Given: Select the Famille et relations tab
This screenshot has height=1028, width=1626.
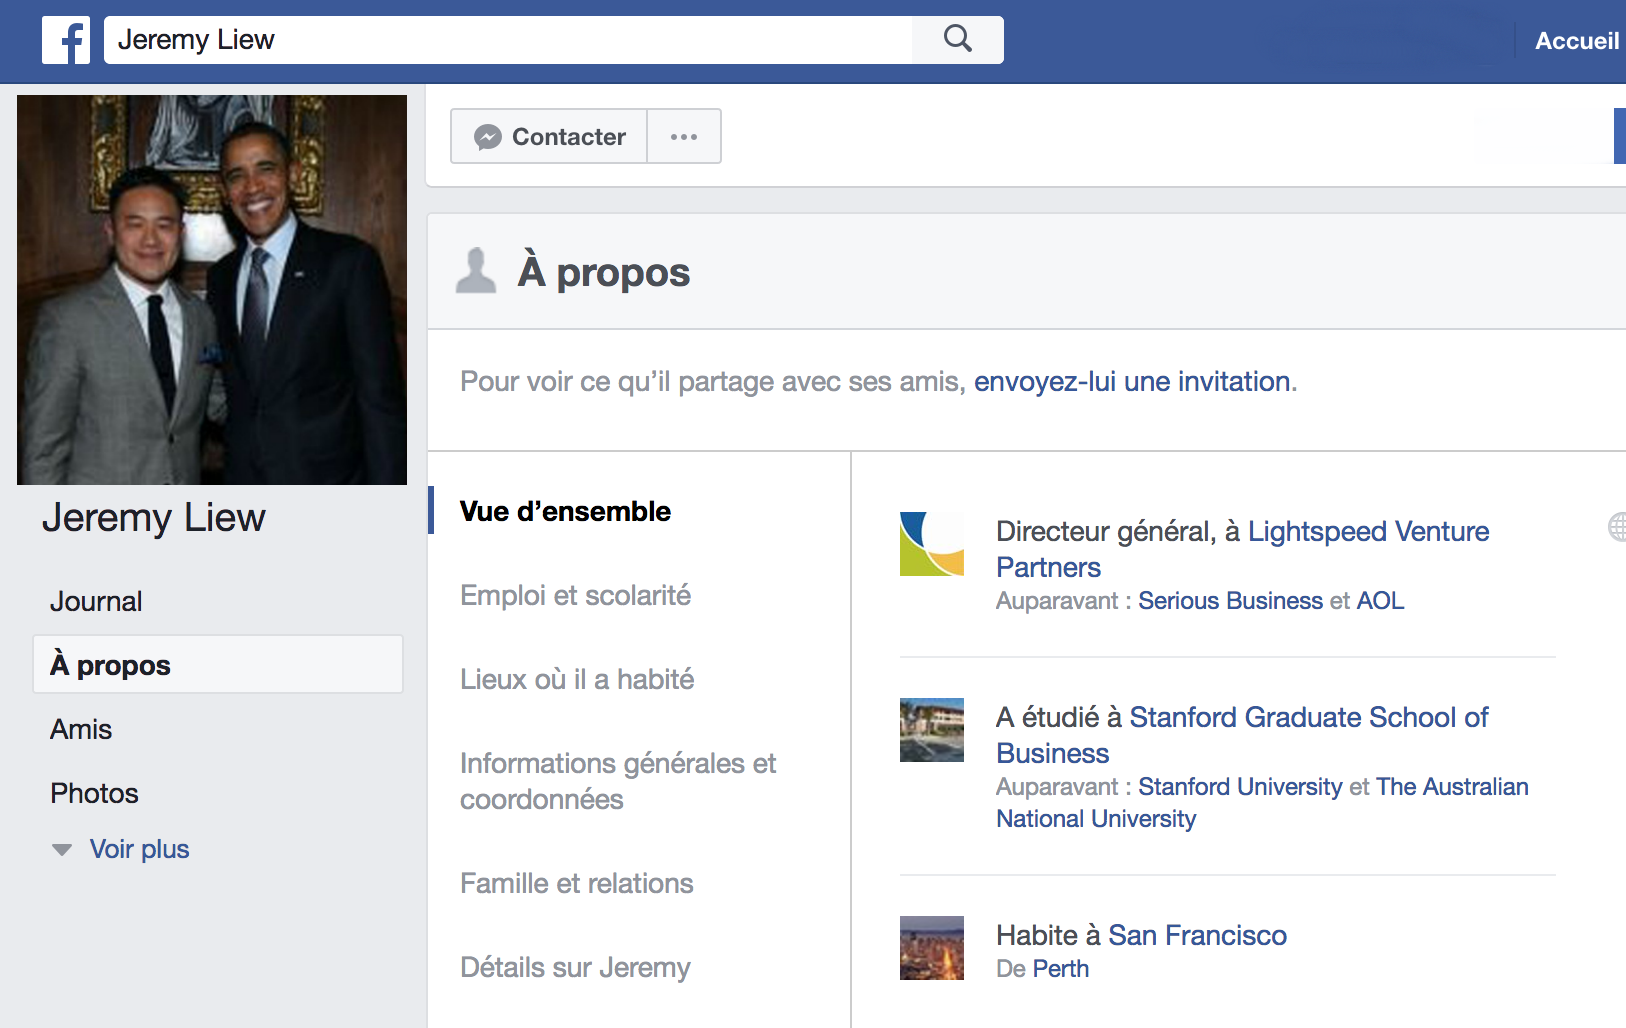Looking at the screenshot, I should 576,883.
